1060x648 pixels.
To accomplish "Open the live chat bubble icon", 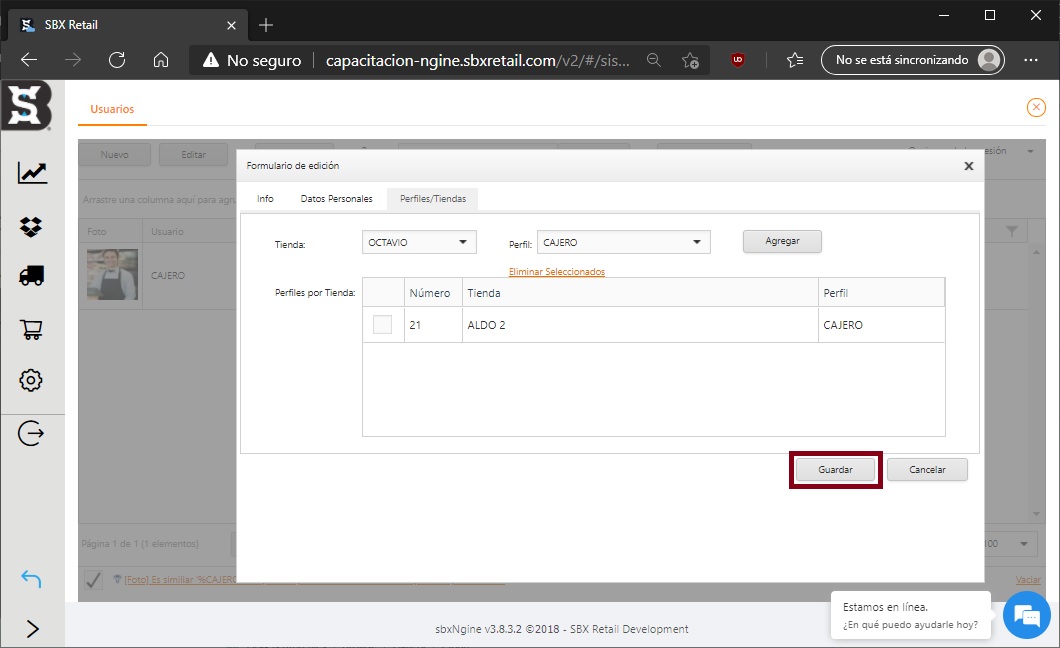I will point(1026,615).
